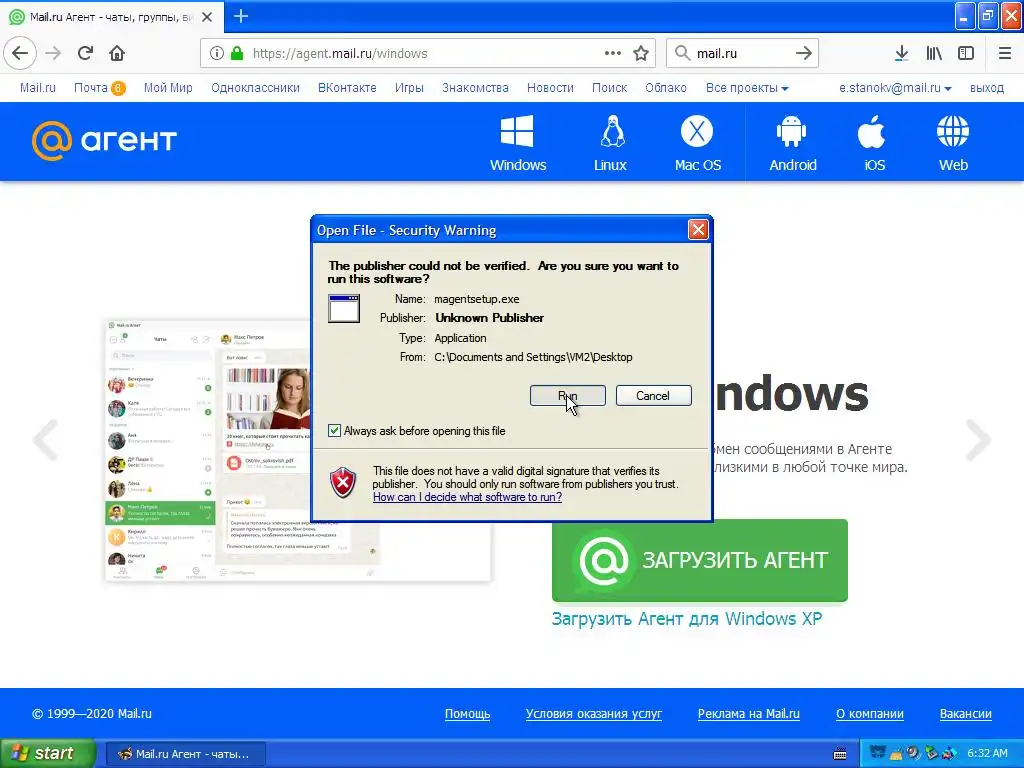The image size is (1024, 768).
Task: Click the green padlock security icon
Action: point(237,54)
